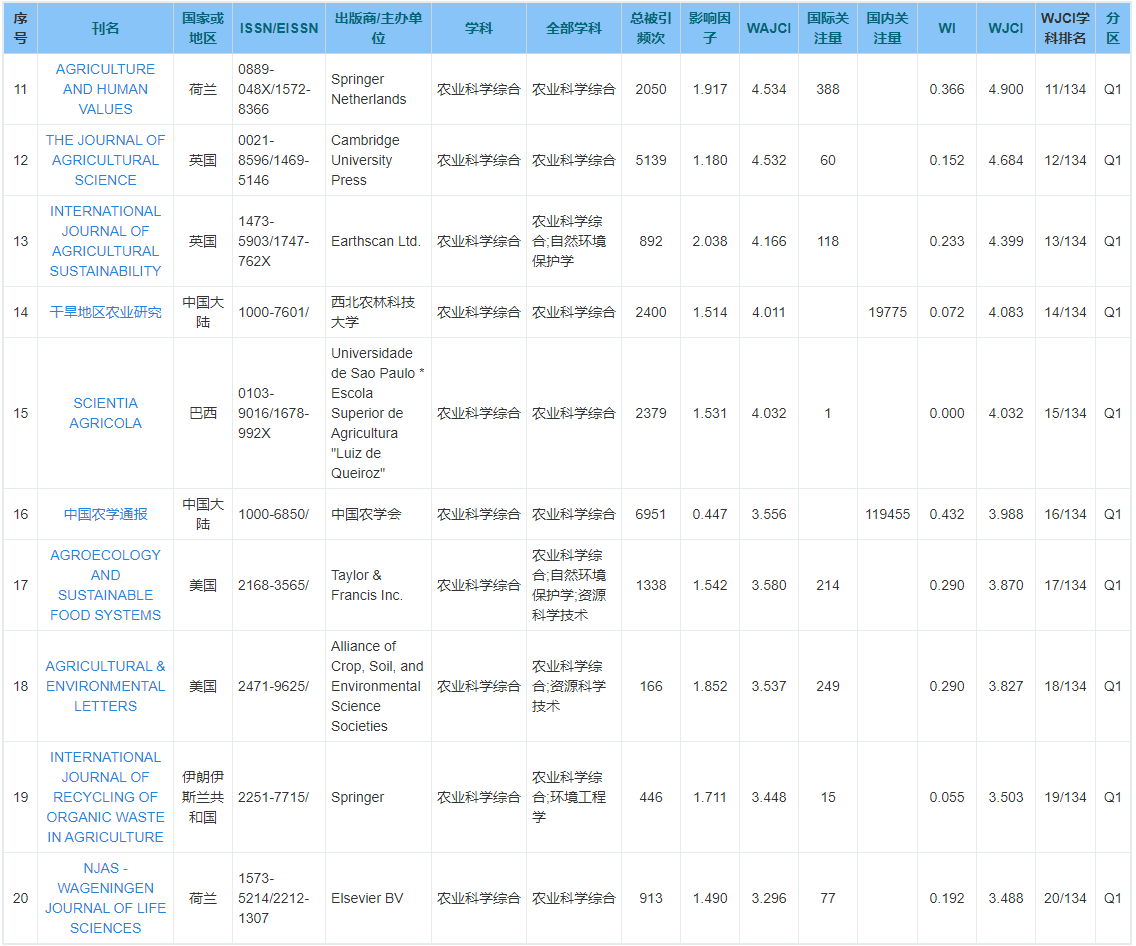Select WAJCI value 3.448
The height and width of the screenshot is (946, 1136).
(x=769, y=797)
